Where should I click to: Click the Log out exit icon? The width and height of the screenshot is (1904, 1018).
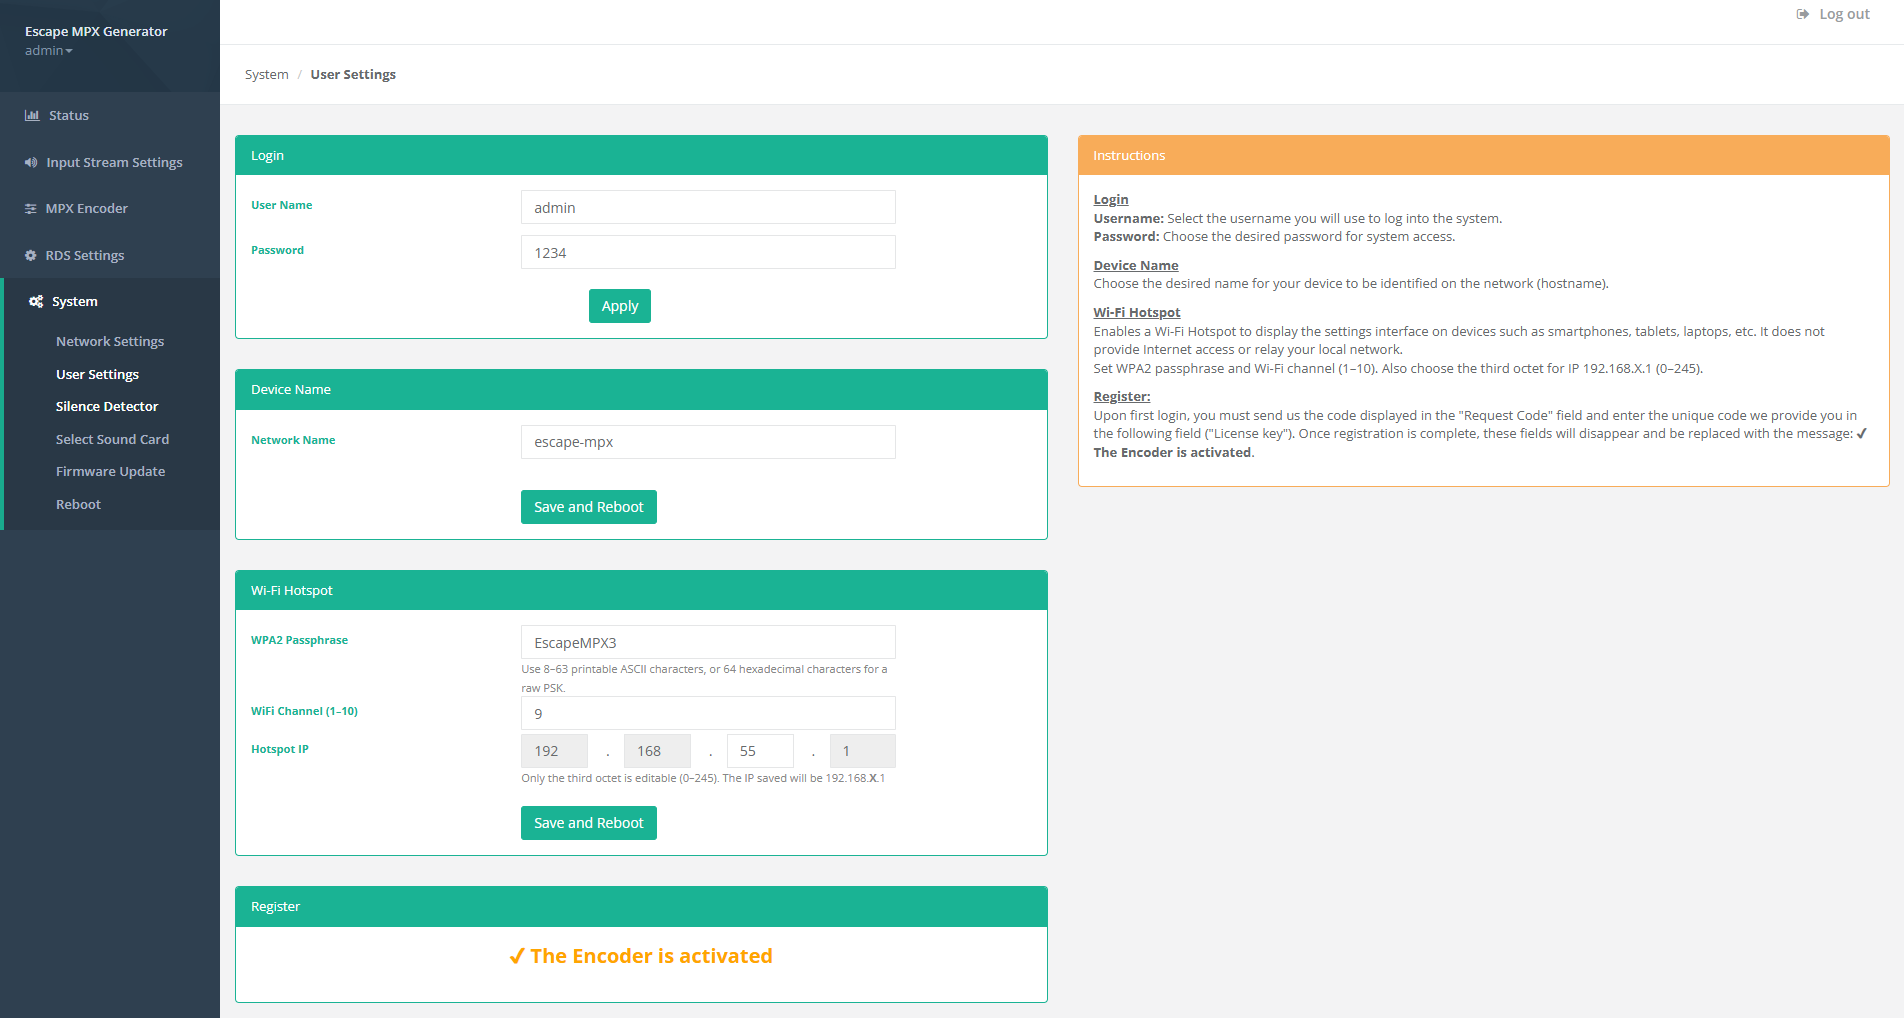click(x=1802, y=13)
